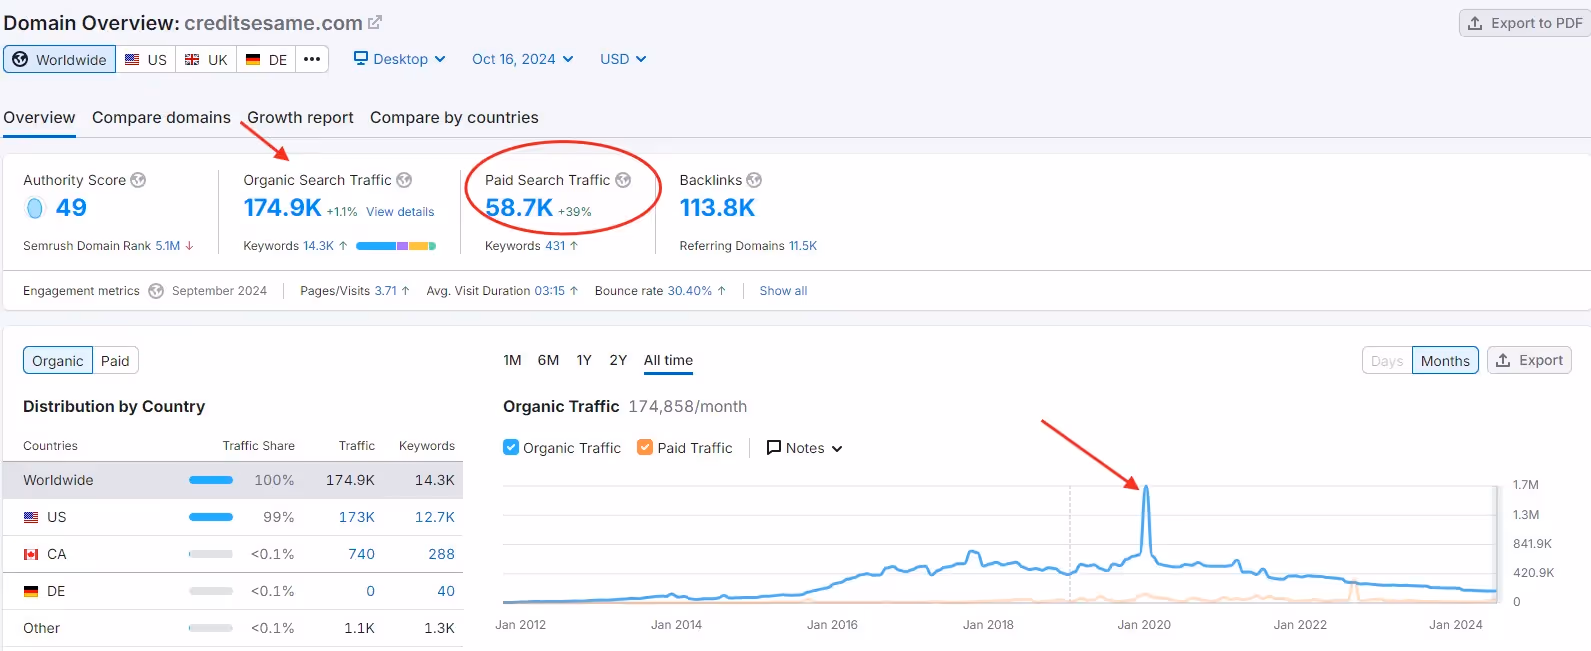Click the US flag in country table

[31, 517]
